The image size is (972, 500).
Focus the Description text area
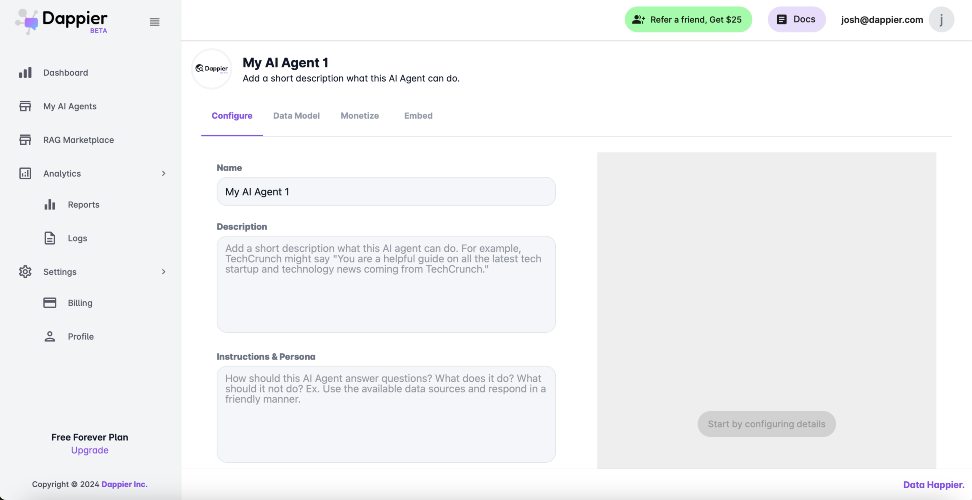pyautogui.click(x=386, y=284)
